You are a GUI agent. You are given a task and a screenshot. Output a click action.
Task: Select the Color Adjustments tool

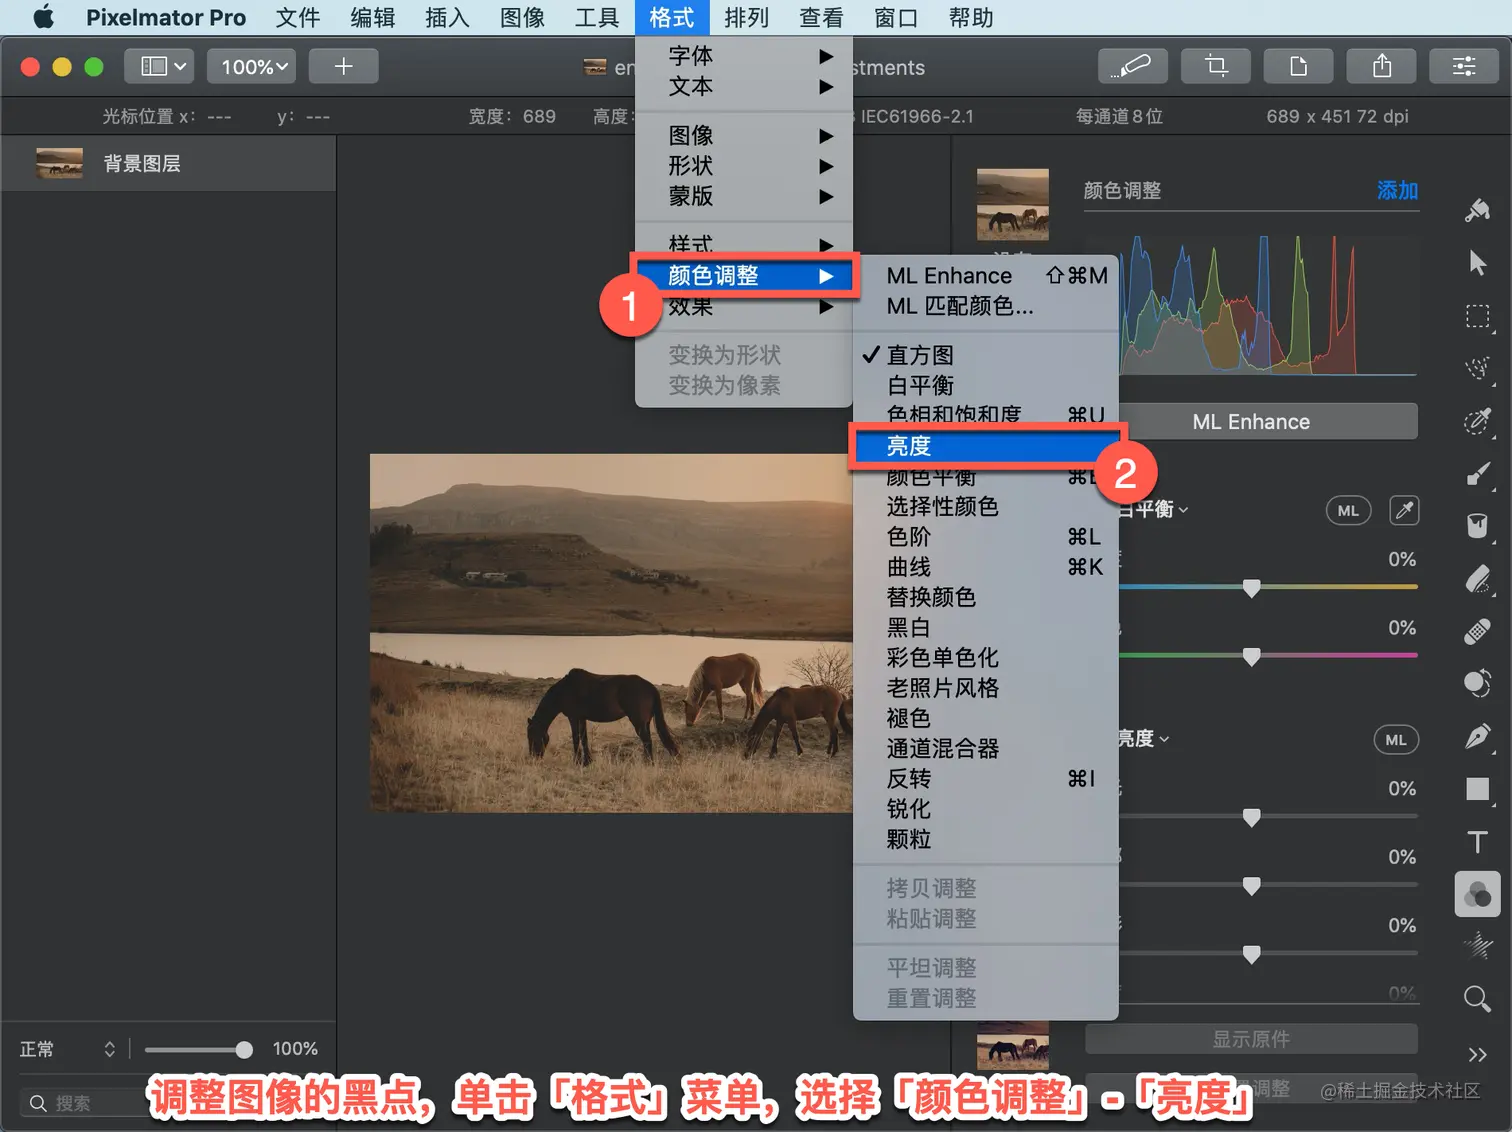click(x=1477, y=894)
